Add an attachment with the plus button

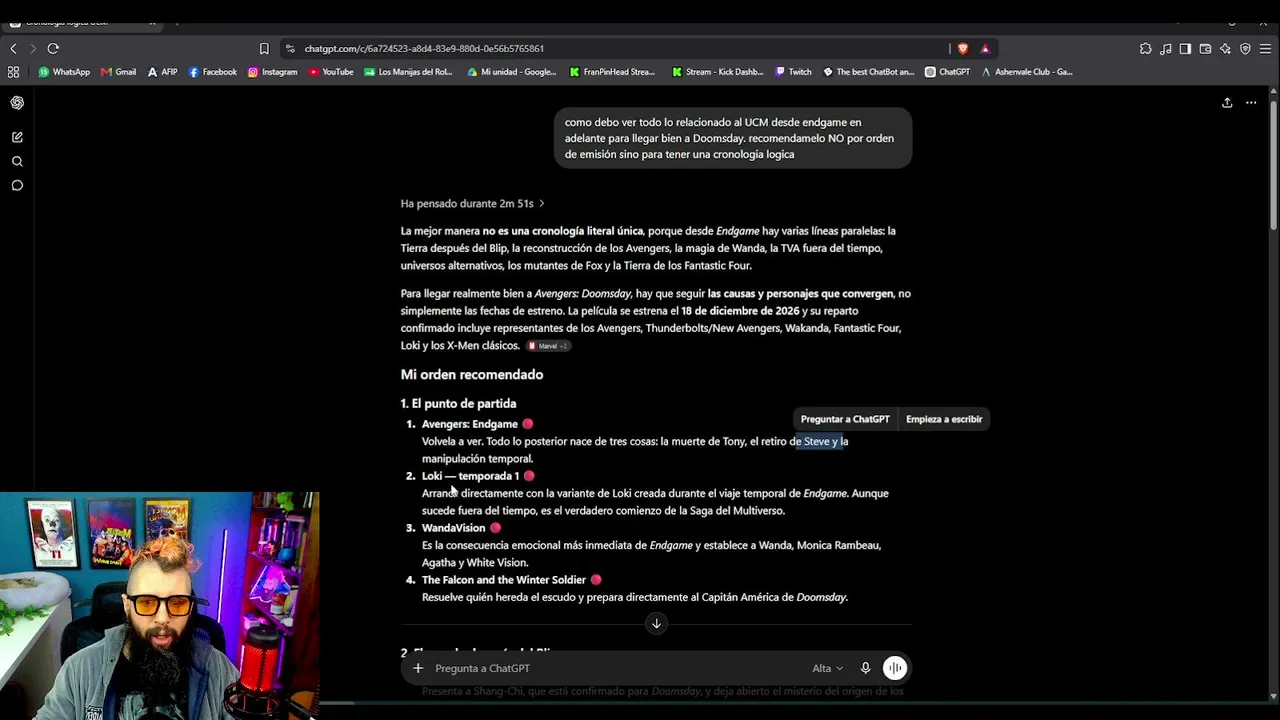(x=418, y=668)
